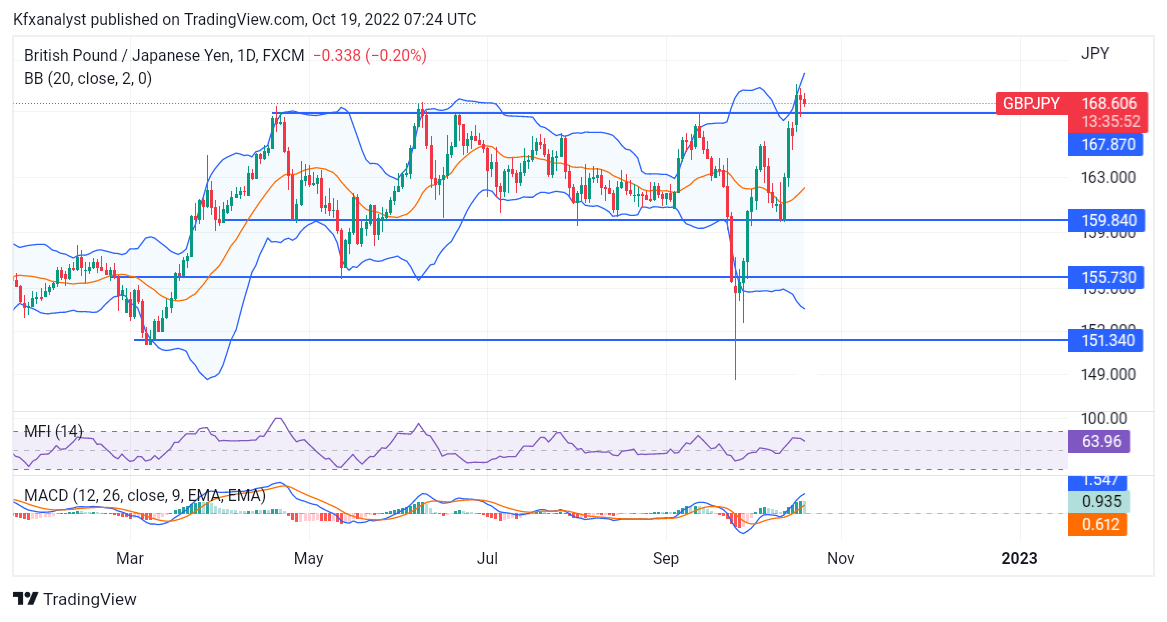This screenshot has height=622, width=1167.
Task: Open the MACD (12, 26, close, 9) legend
Action: tap(145, 496)
